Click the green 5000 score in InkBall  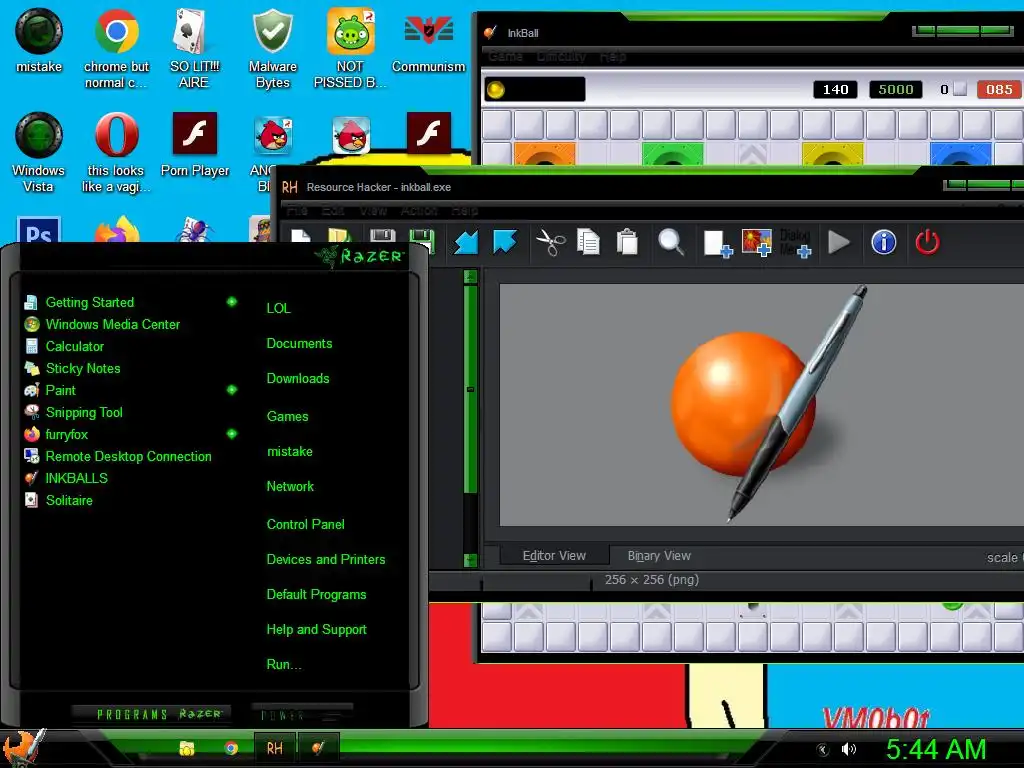[x=895, y=89]
